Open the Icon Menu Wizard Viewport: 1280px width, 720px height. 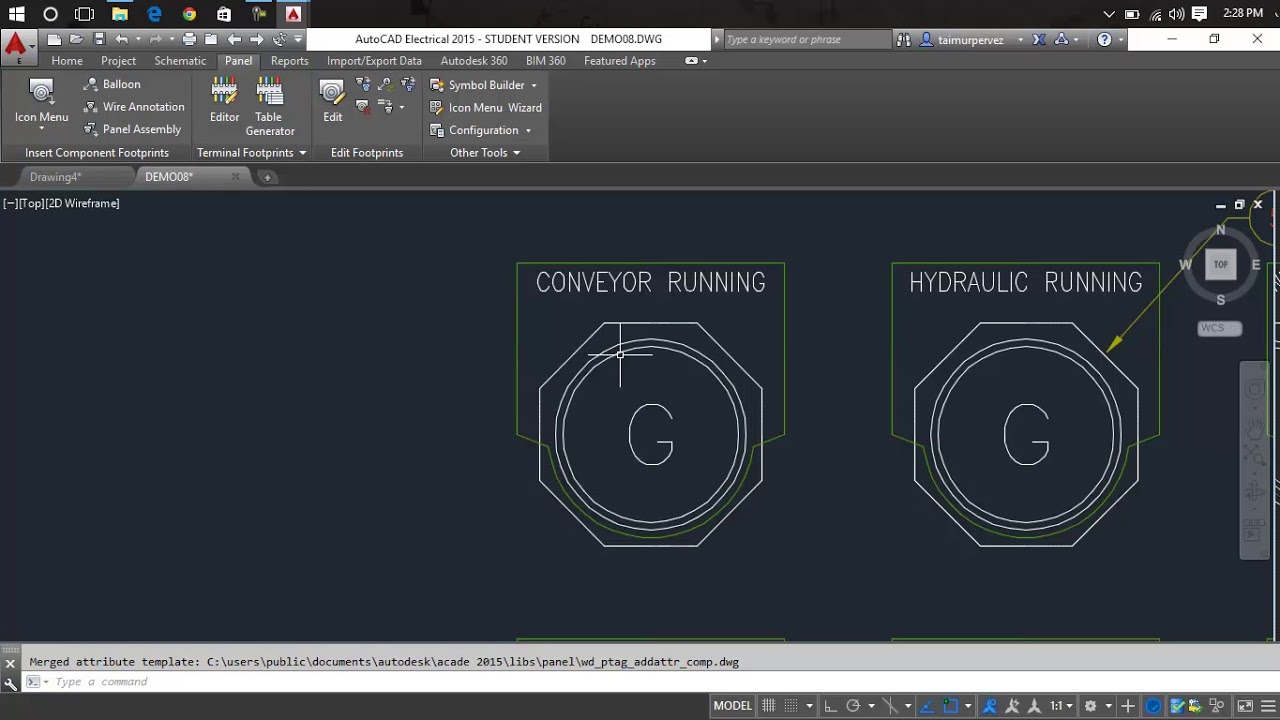[486, 107]
